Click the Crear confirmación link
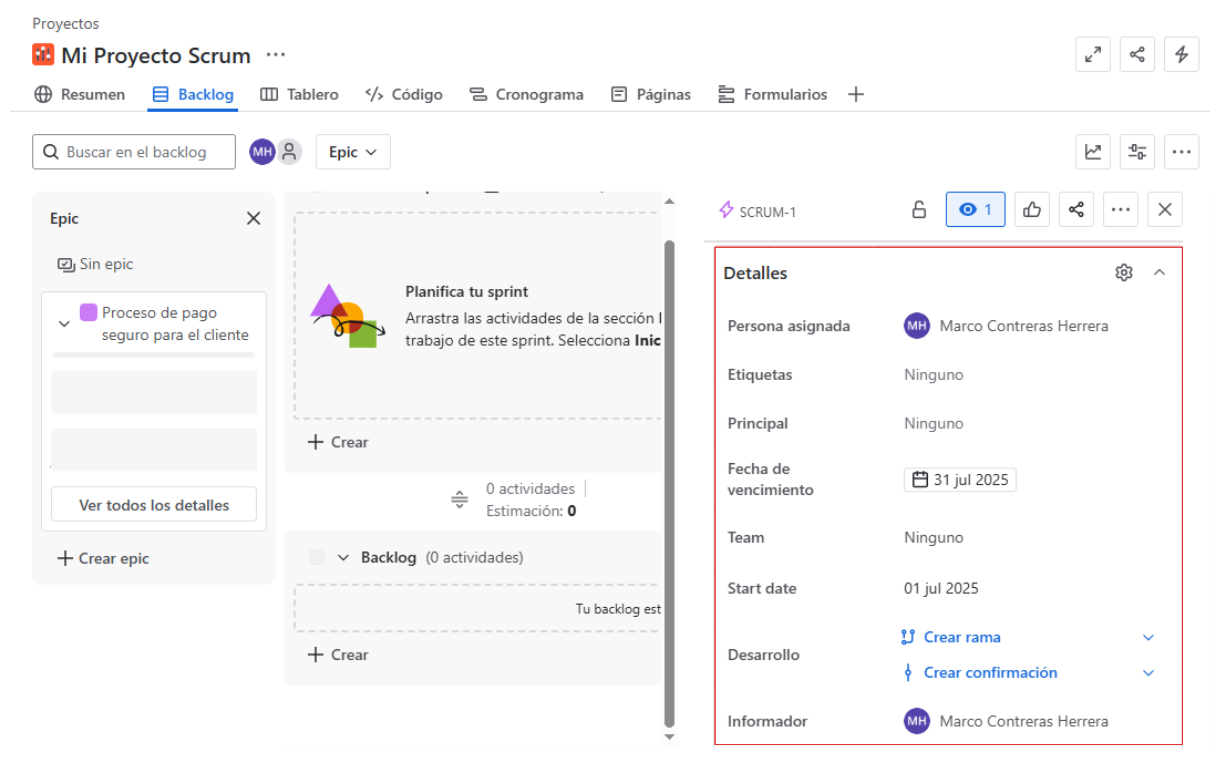 pyautogui.click(x=990, y=673)
